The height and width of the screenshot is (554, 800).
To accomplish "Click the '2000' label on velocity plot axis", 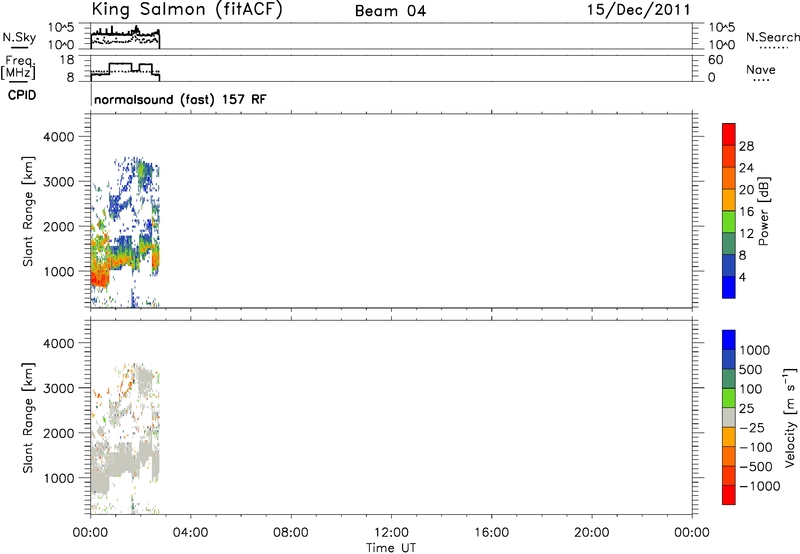I will pyautogui.click(x=59, y=433).
